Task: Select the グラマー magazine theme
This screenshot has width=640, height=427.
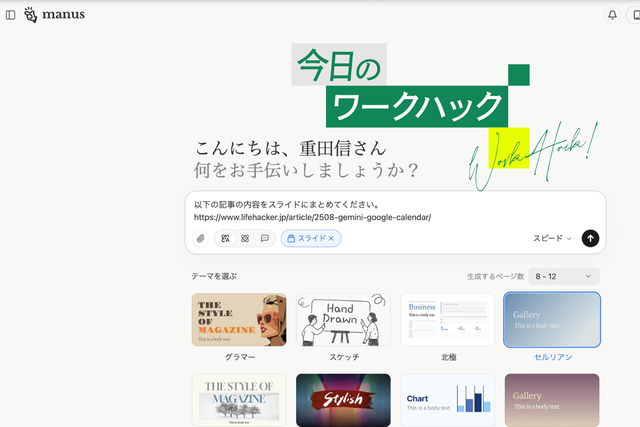Action: coord(239,319)
